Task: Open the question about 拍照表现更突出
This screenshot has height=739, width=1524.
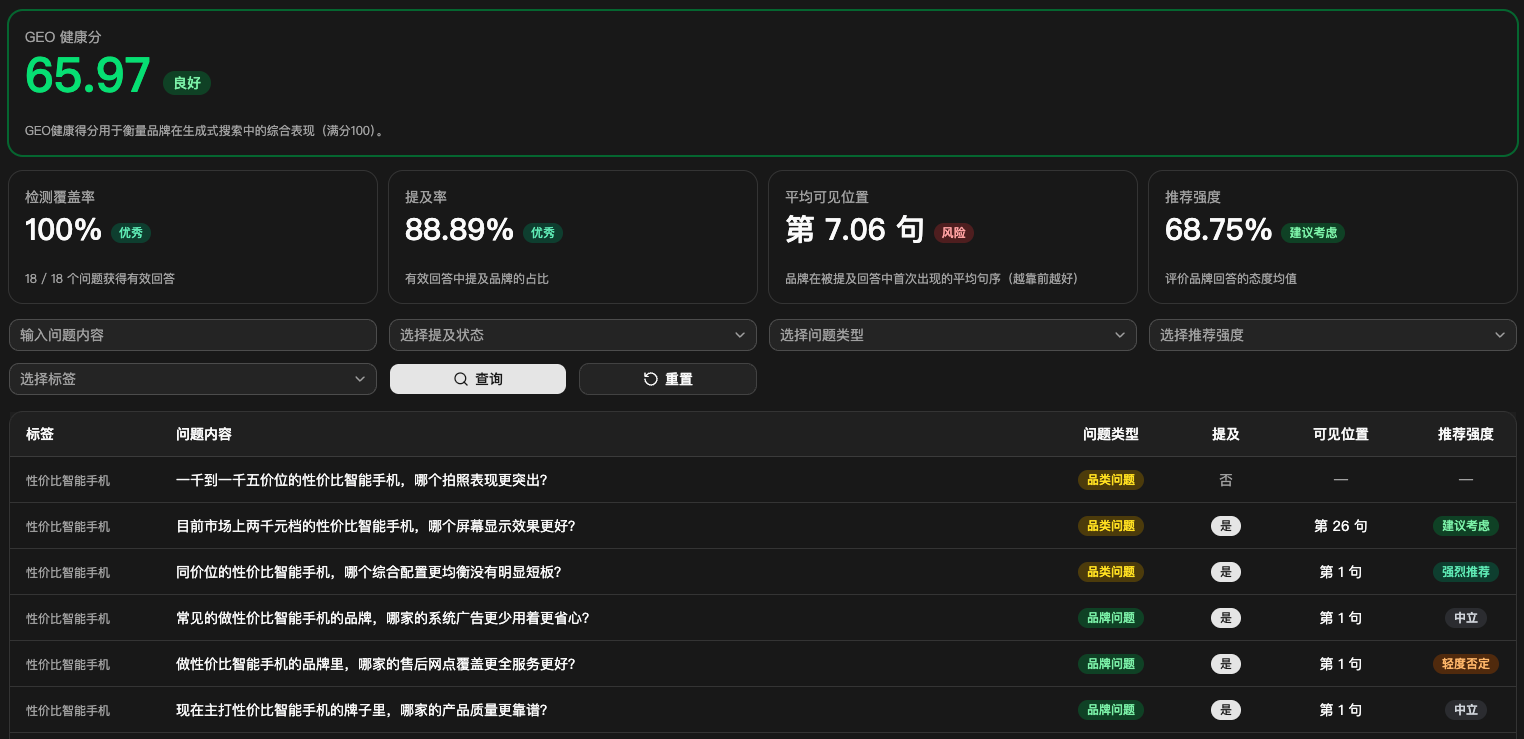Action: tap(362, 480)
